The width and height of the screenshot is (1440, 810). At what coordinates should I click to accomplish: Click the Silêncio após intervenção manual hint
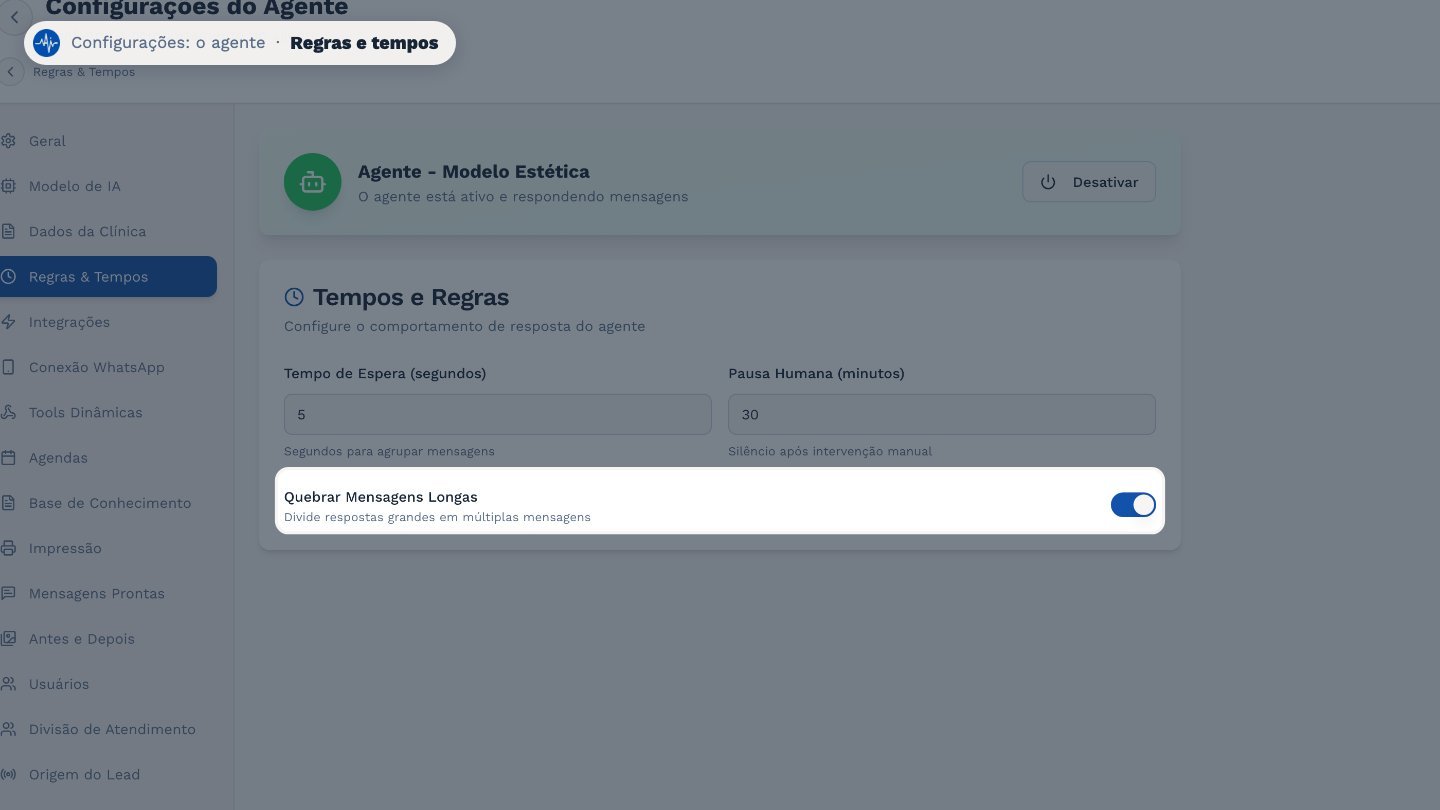(830, 451)
